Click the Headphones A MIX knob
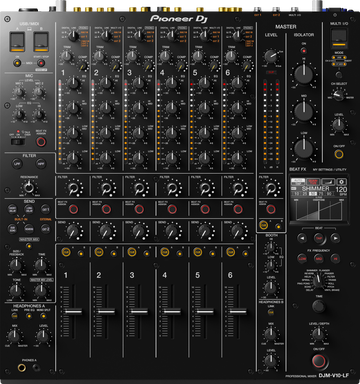This screenshot has height=384, width=360. point(14,336)
